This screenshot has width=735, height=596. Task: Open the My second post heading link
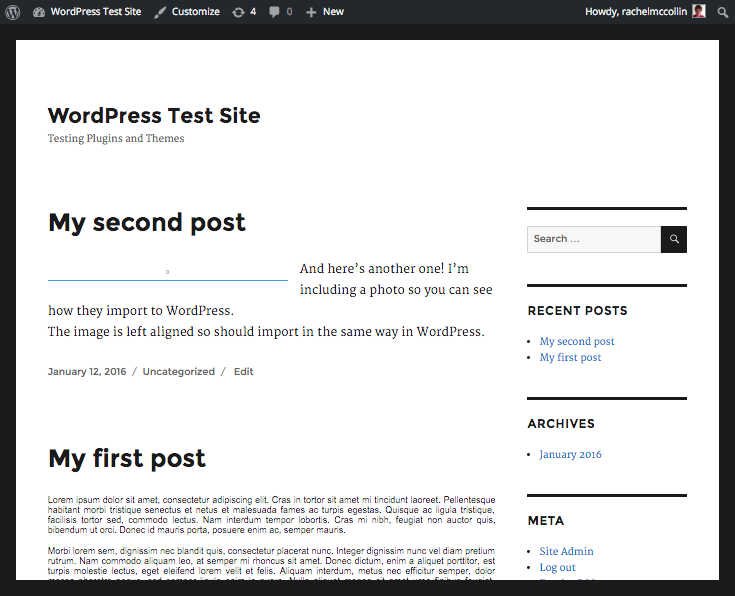pos(147,222)
